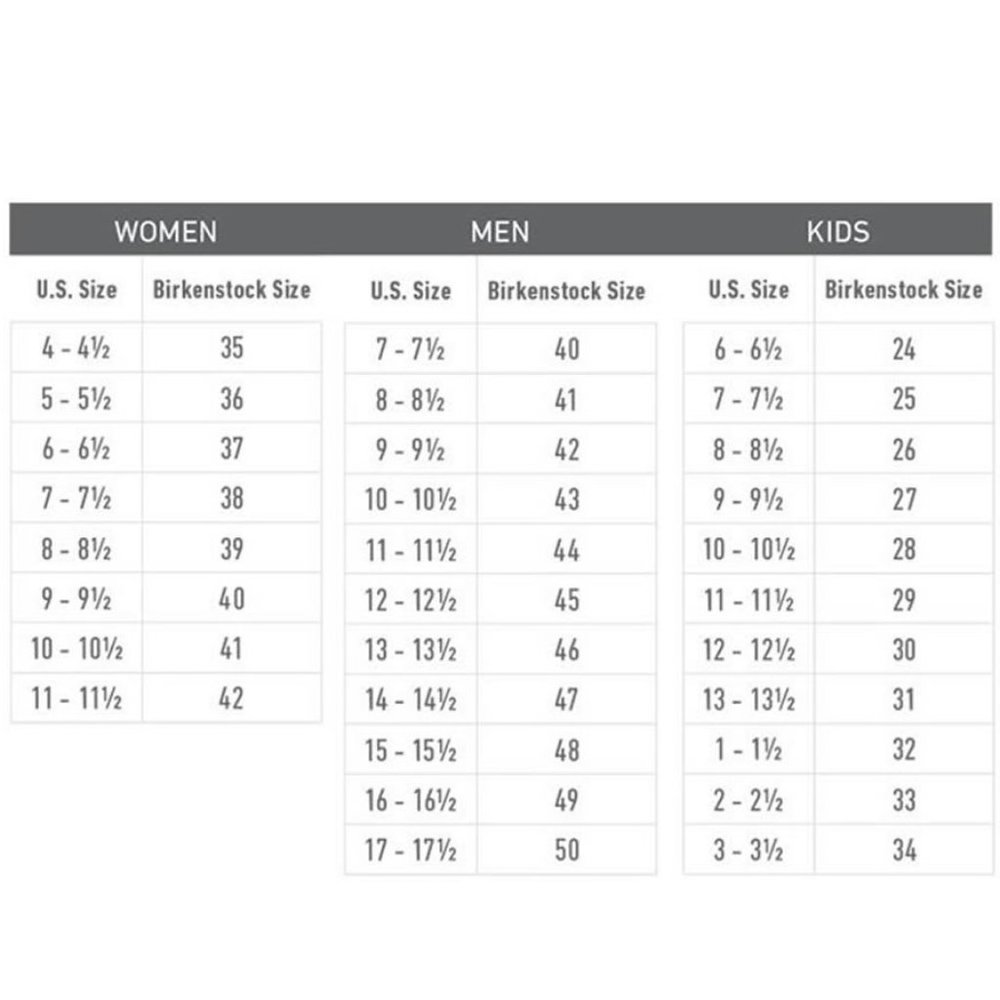Click kids' U.S. size 1 - 1½
The height and width of the screenshot is (1000, 1000).
point(749,749)
